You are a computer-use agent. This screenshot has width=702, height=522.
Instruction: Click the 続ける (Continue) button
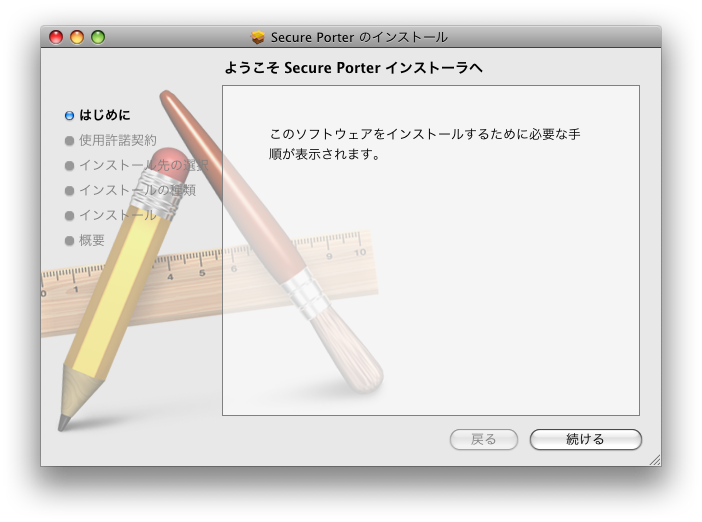(x=586, y=439)
